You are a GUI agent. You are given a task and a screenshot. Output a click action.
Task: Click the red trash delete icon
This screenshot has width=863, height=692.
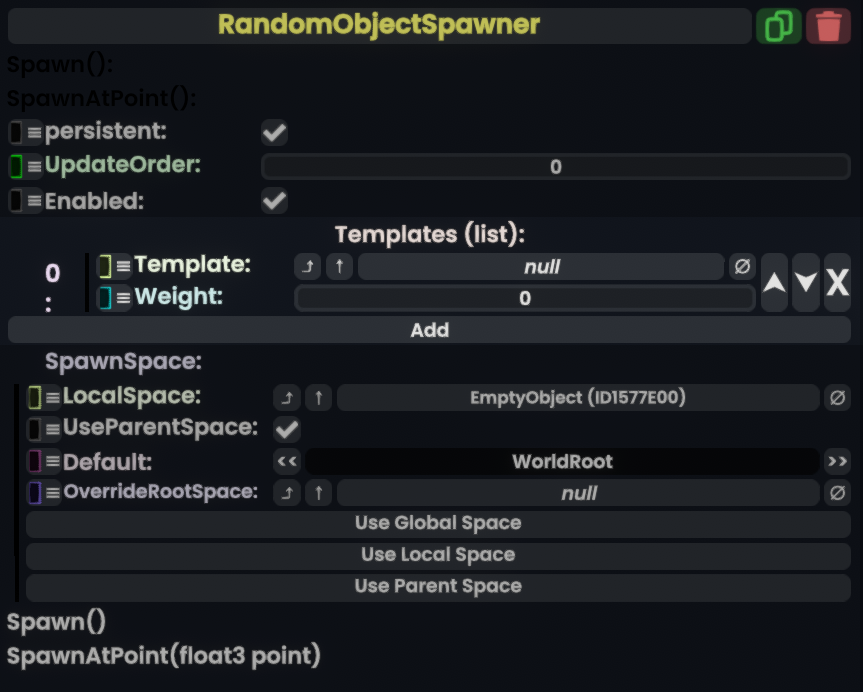click(x=827, y=26)
